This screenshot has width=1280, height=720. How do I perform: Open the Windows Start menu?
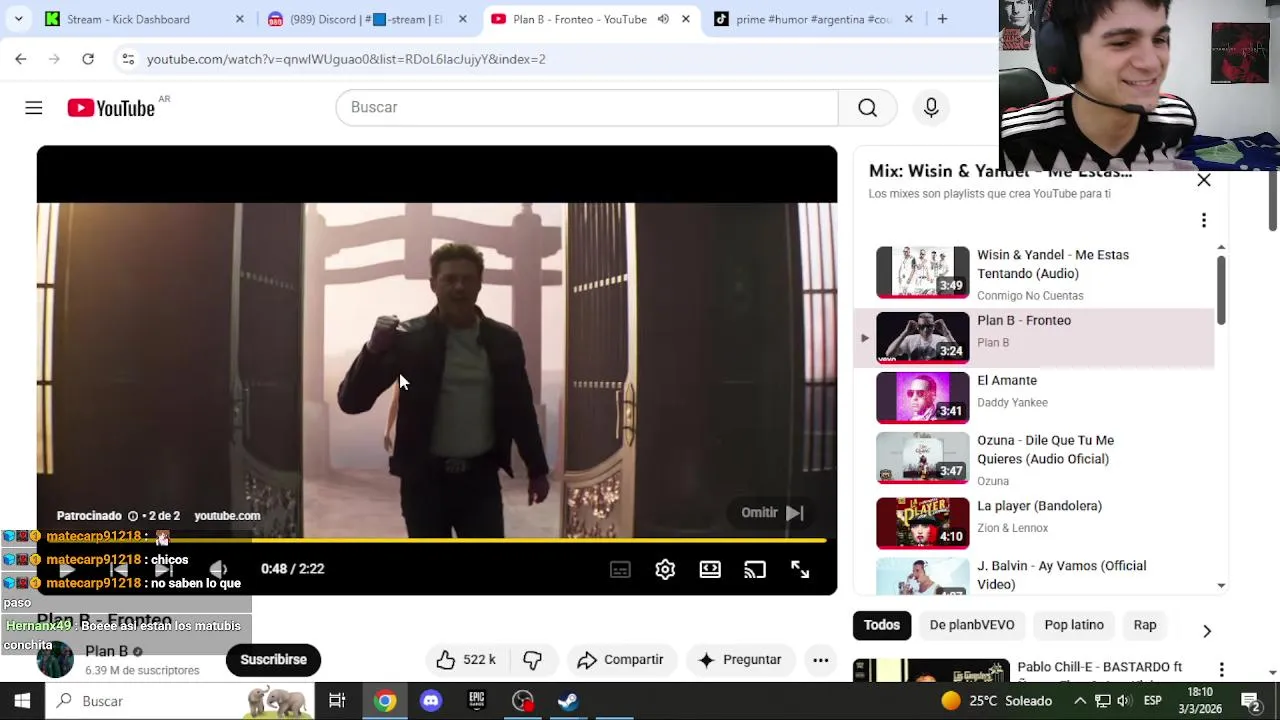22,701
